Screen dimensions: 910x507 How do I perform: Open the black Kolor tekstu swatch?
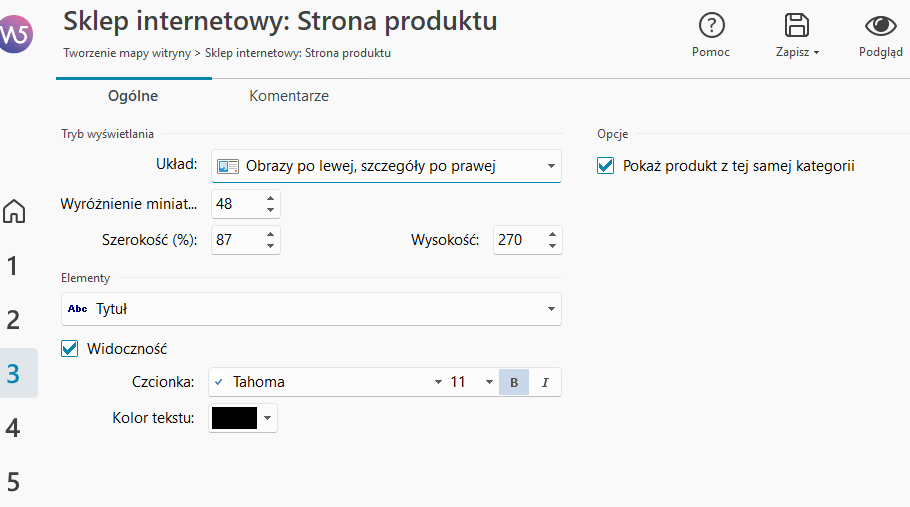[x=235, y=418]
